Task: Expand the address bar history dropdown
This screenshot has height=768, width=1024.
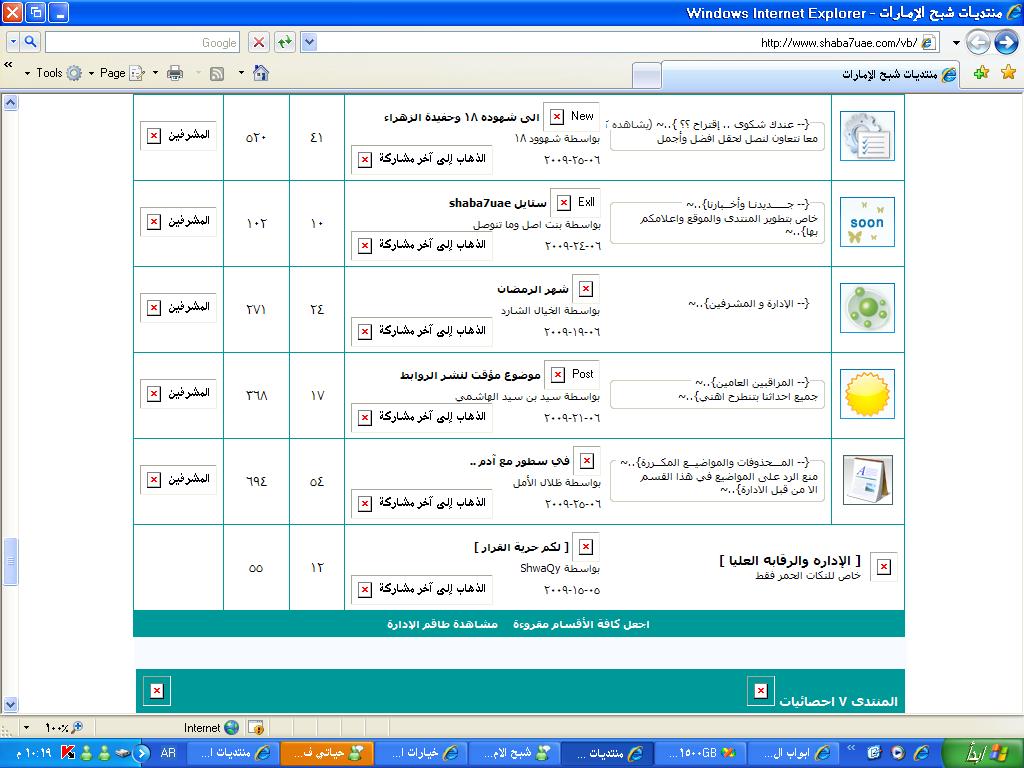Action: click(x=309, y=42)
